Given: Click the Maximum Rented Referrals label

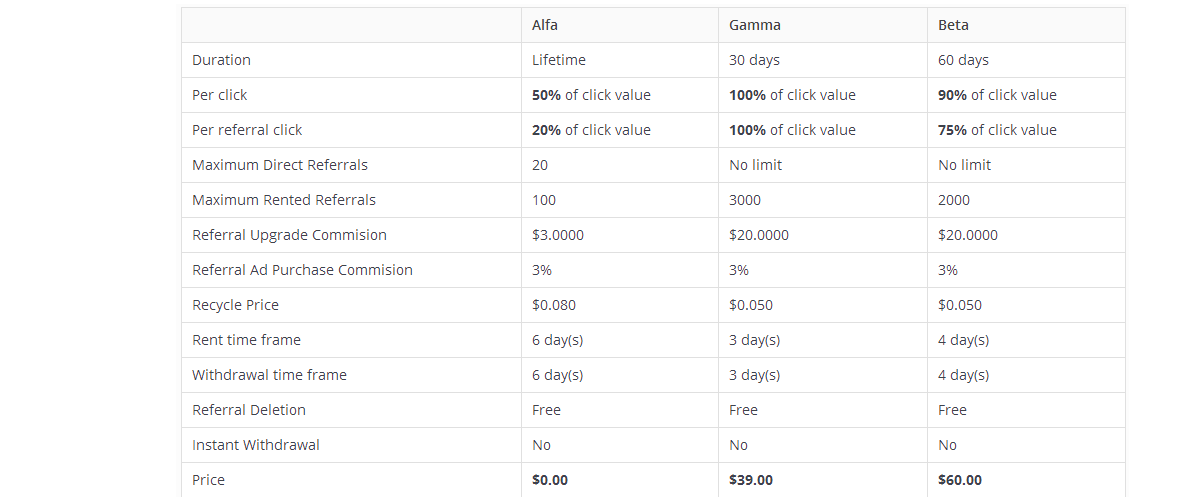Looking at the screenshot, I should point(284,200).
